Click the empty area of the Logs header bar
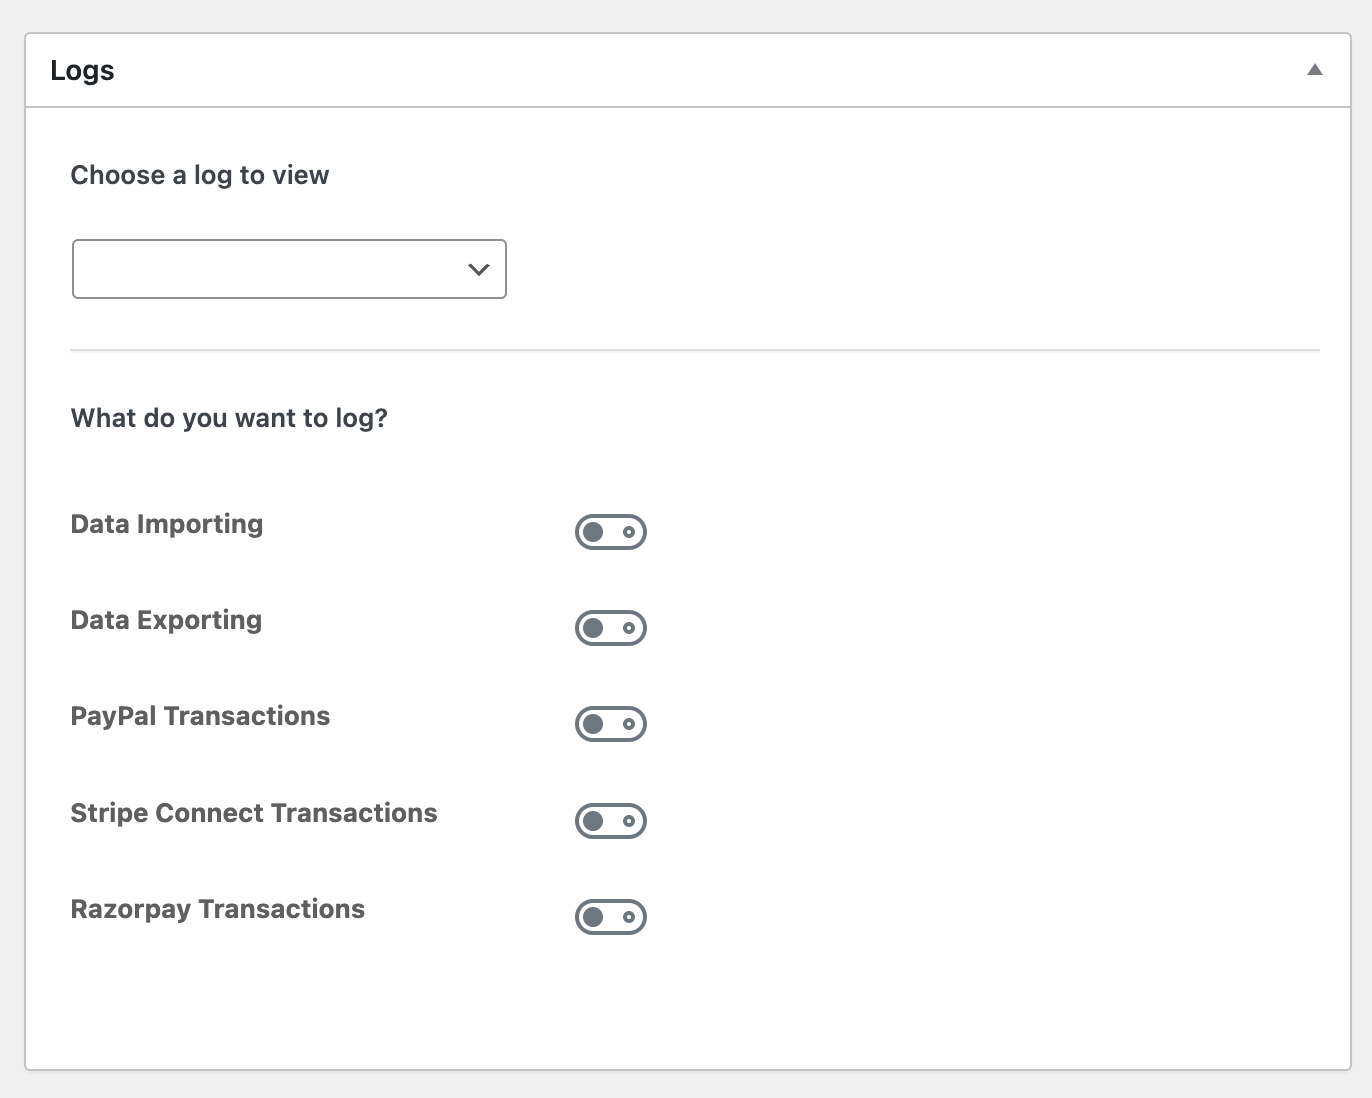This screenshot has width=1372, height=1098. click(700, 70)
